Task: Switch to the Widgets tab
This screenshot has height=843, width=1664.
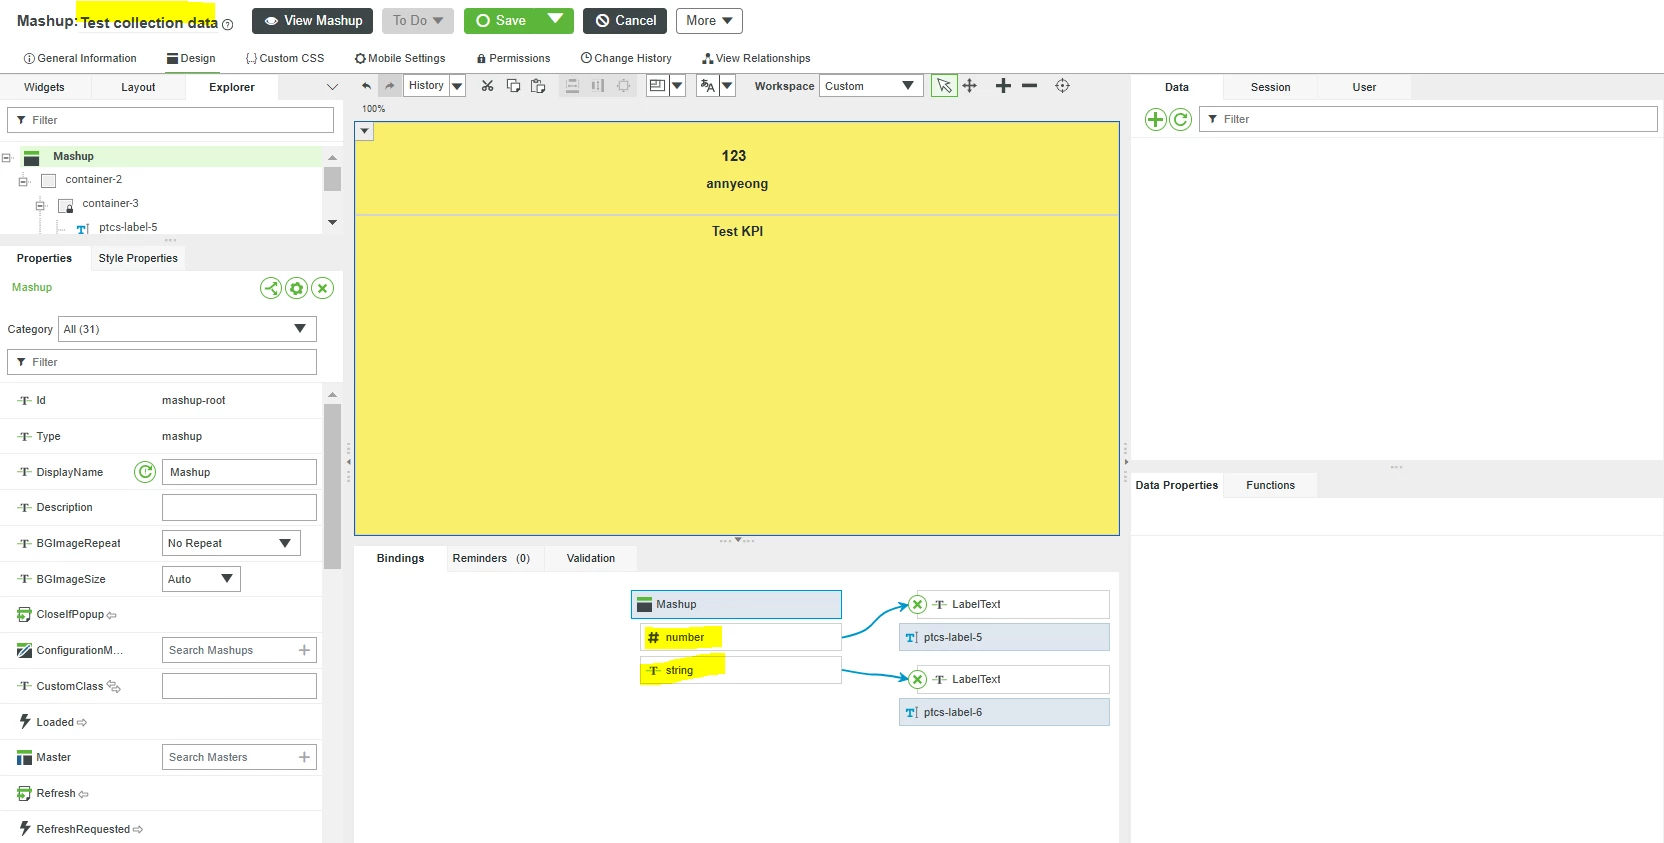Action: (44, 87)
